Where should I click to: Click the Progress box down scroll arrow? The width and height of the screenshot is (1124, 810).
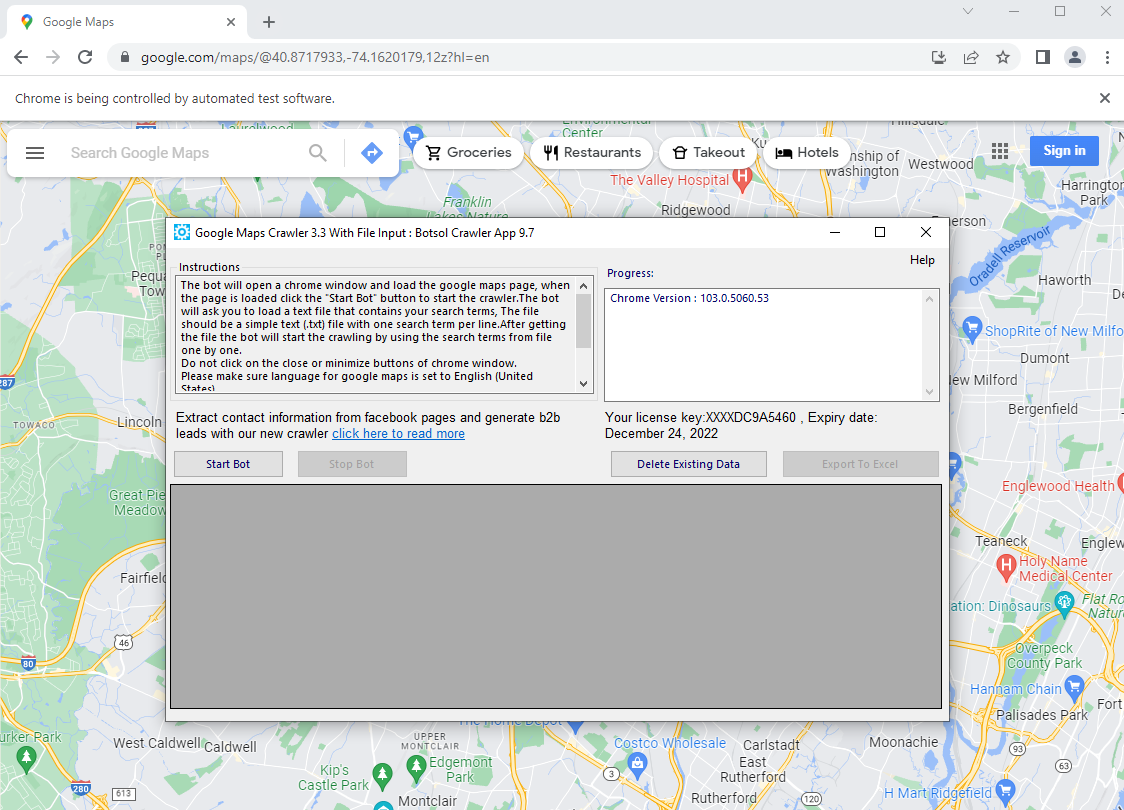(930, 391)
